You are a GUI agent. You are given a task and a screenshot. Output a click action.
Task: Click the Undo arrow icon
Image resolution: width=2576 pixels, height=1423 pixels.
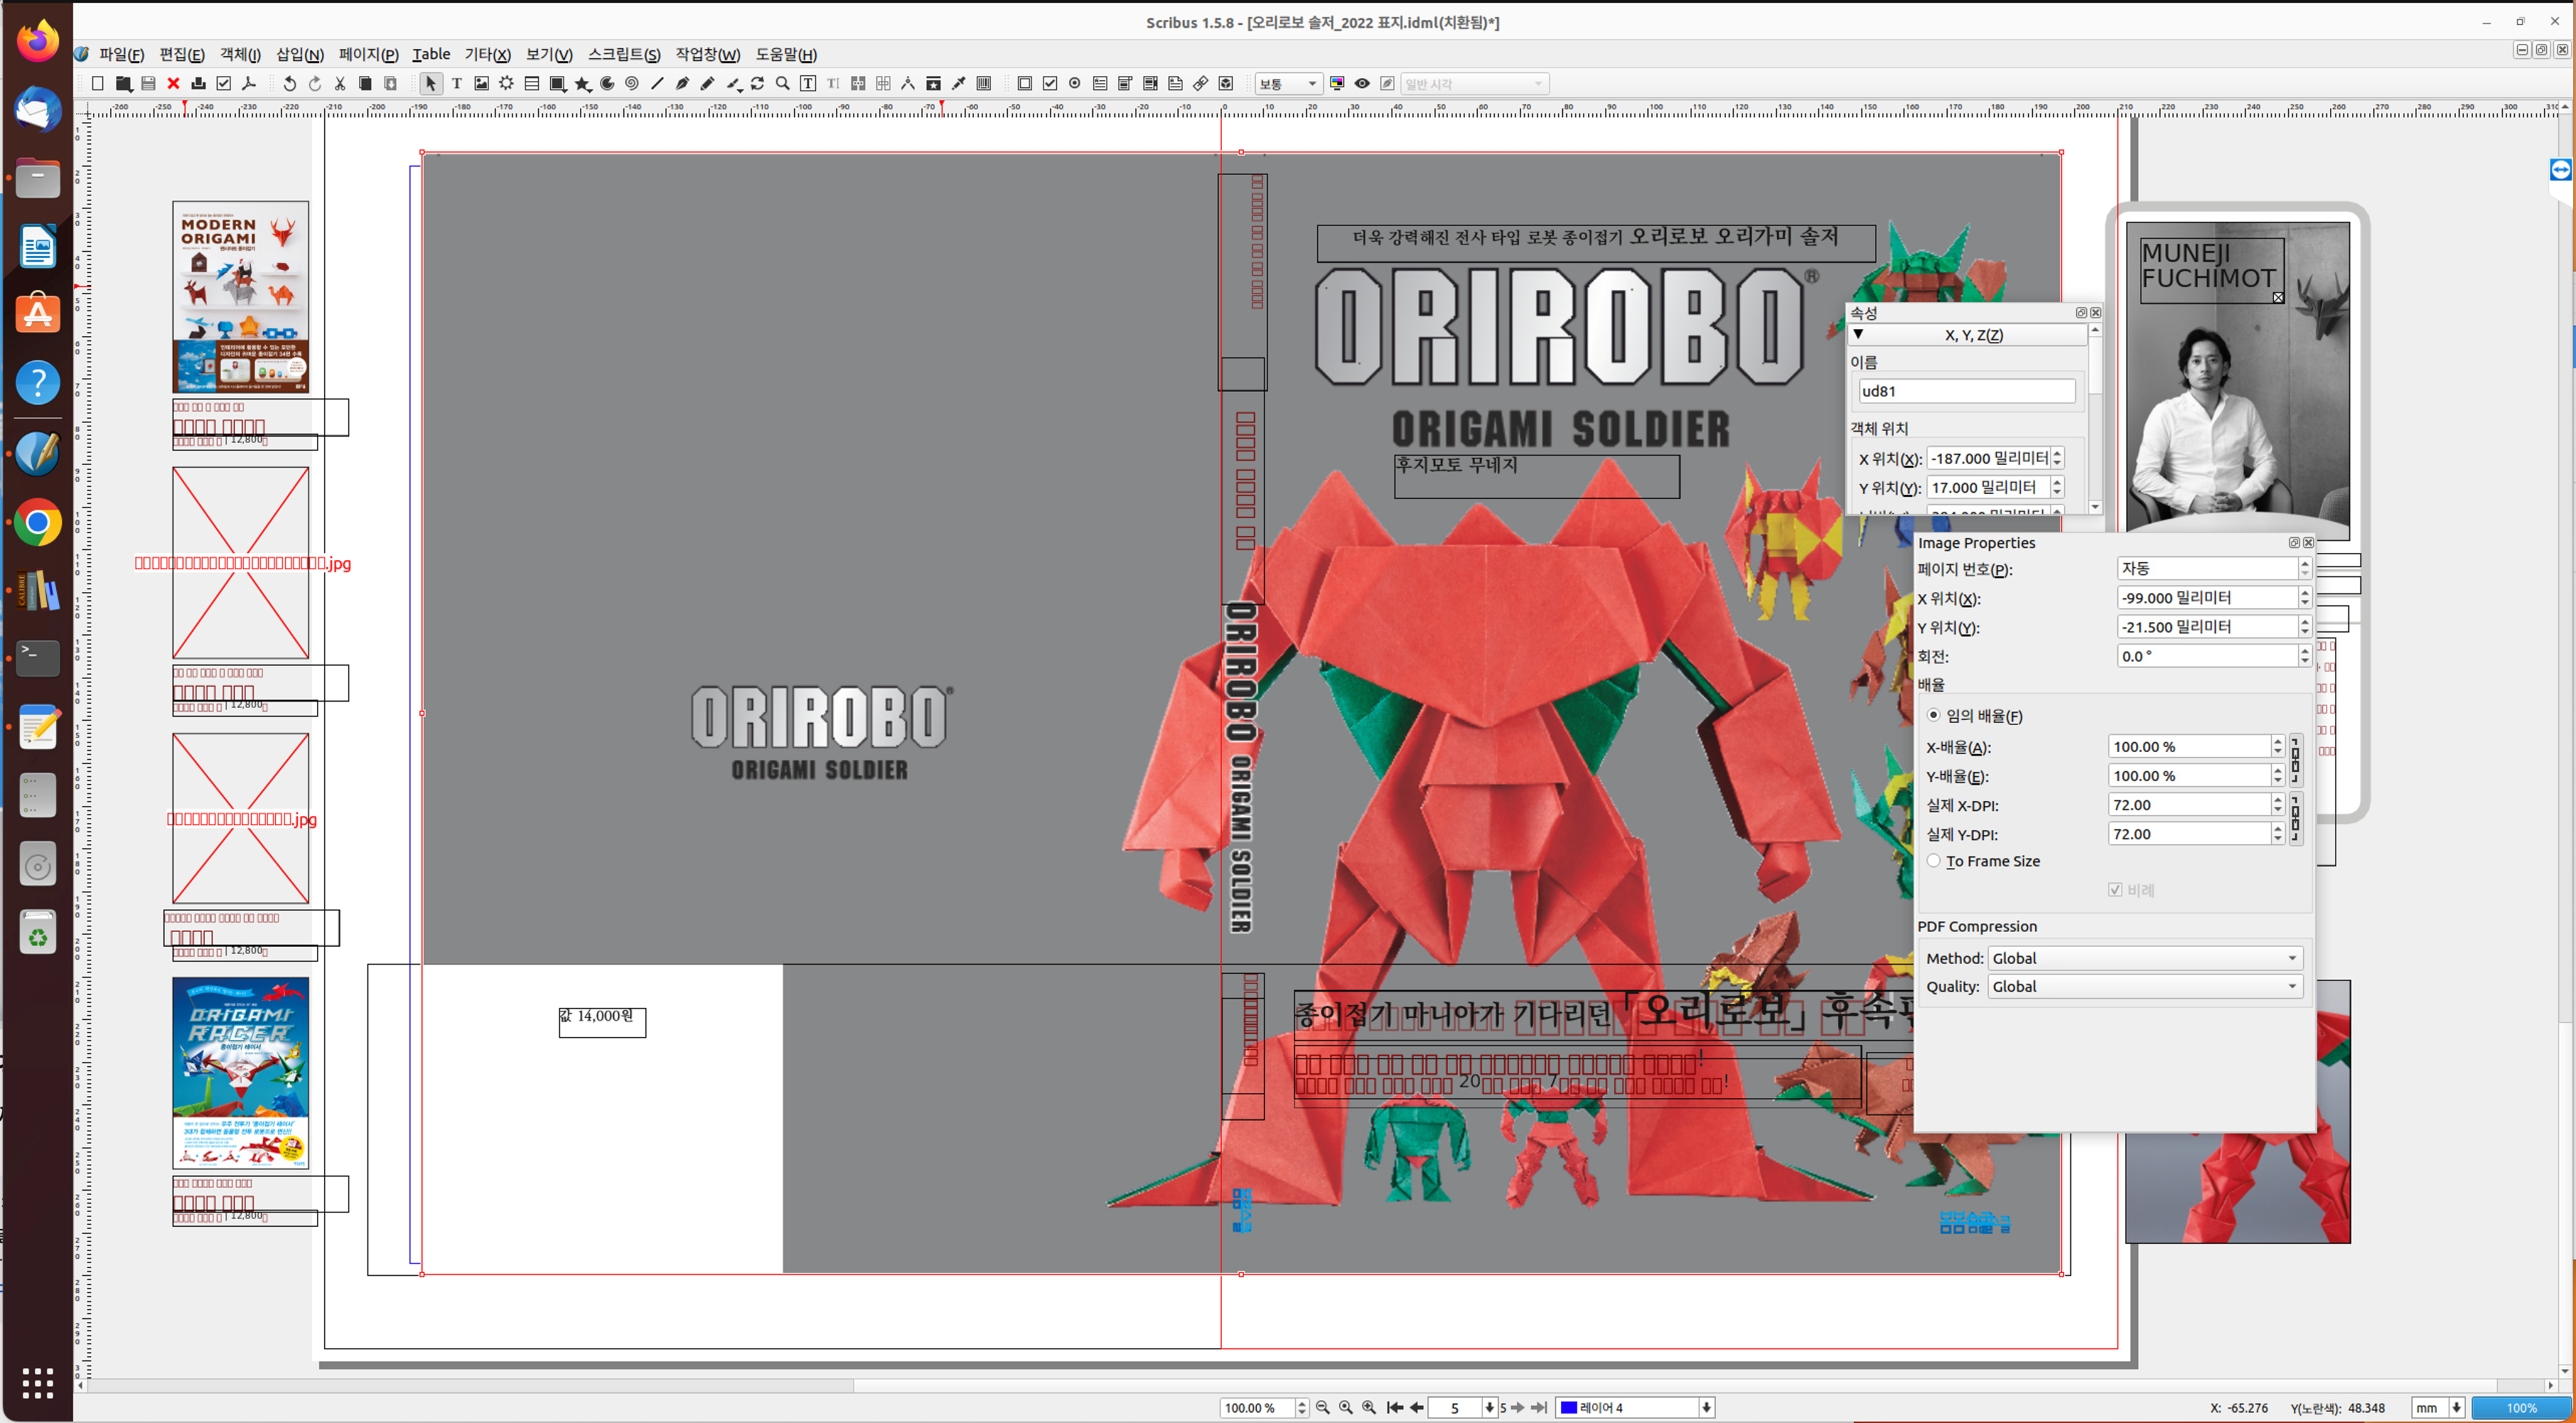[290, 84]
